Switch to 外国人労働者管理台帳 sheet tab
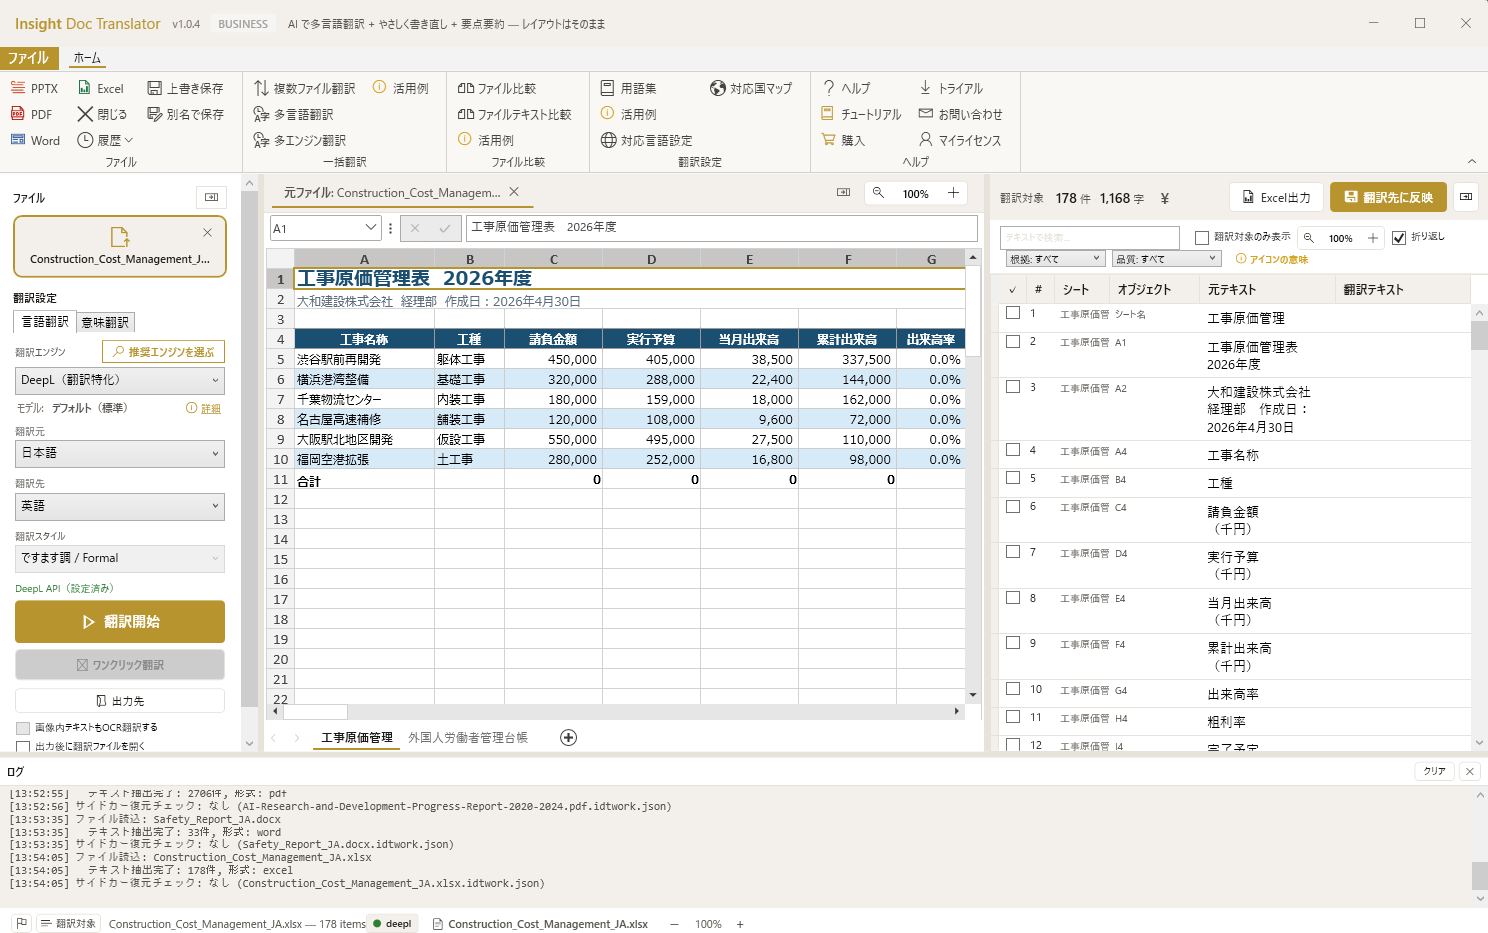 [x=468, y=738]
